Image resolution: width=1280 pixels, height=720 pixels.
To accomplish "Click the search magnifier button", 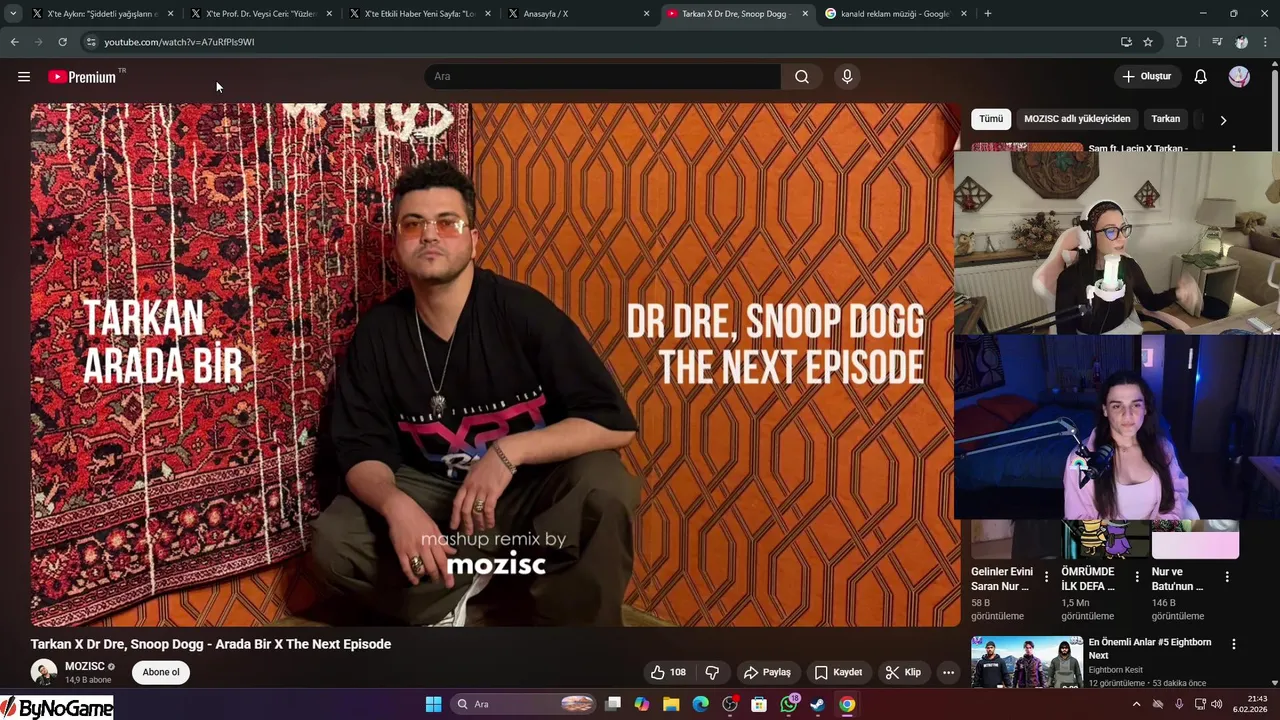I will pyautogui.click(x=802, y=77).
